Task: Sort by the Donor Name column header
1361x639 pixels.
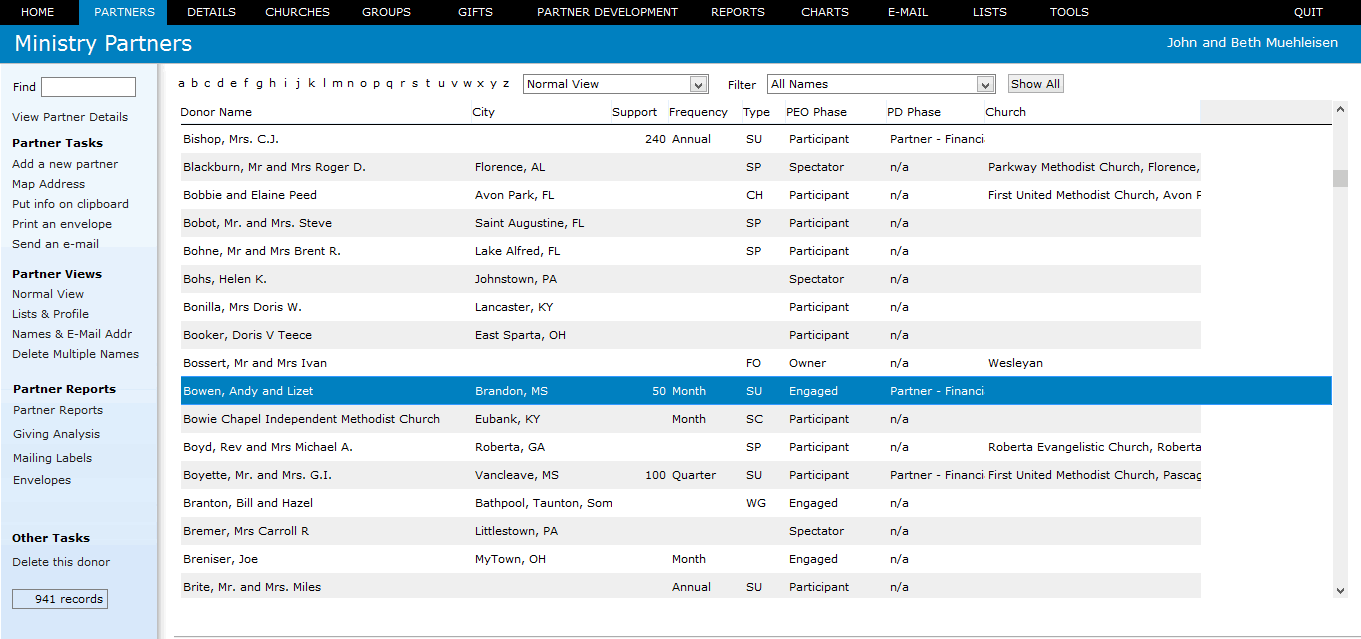Action: point(216,112)
